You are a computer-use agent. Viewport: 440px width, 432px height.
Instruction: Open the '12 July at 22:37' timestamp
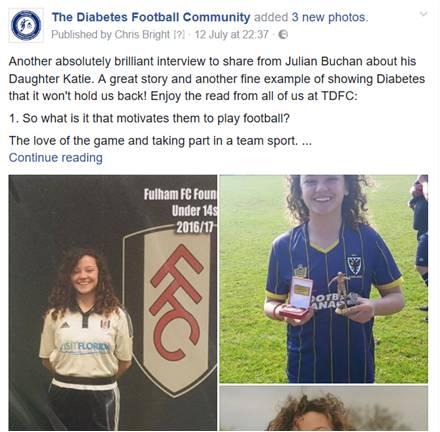tap(231, 34)
